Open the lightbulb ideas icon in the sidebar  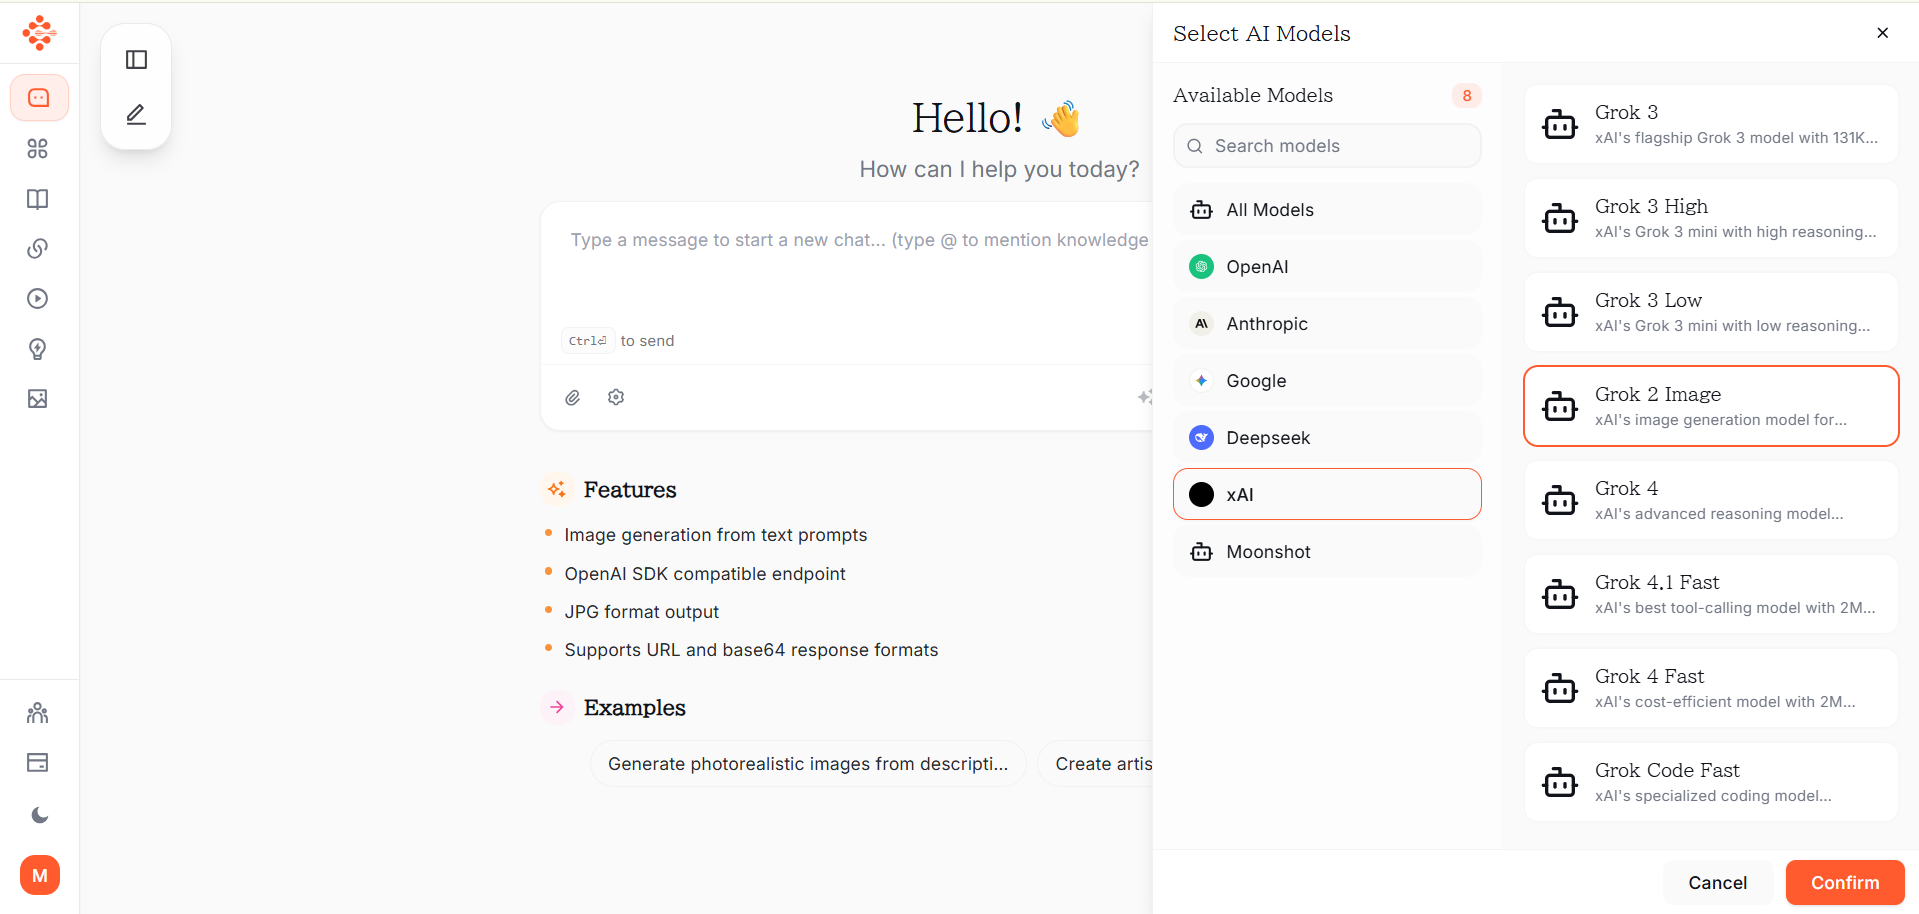38,349
